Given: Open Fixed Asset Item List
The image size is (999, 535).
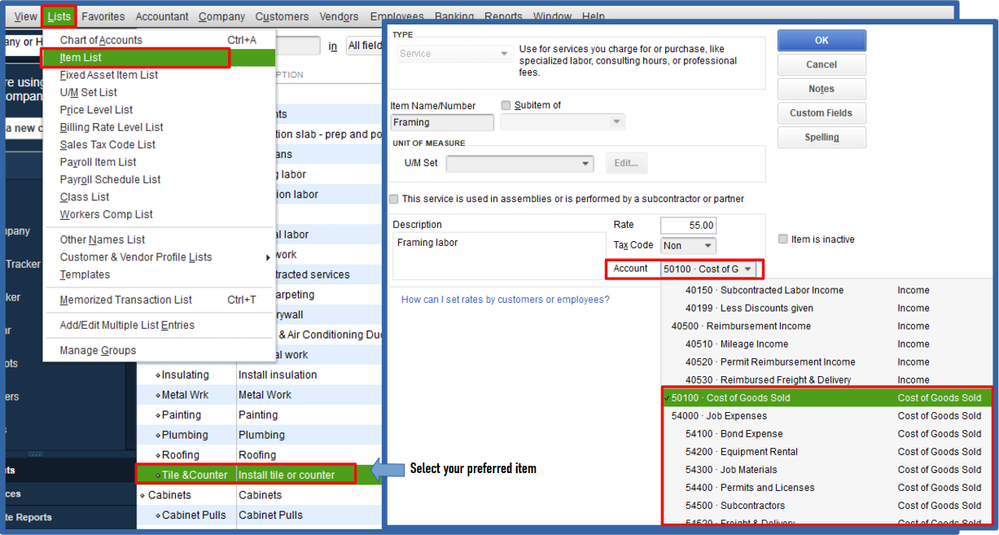Looking at the screenshot, I should pos(159,75).
